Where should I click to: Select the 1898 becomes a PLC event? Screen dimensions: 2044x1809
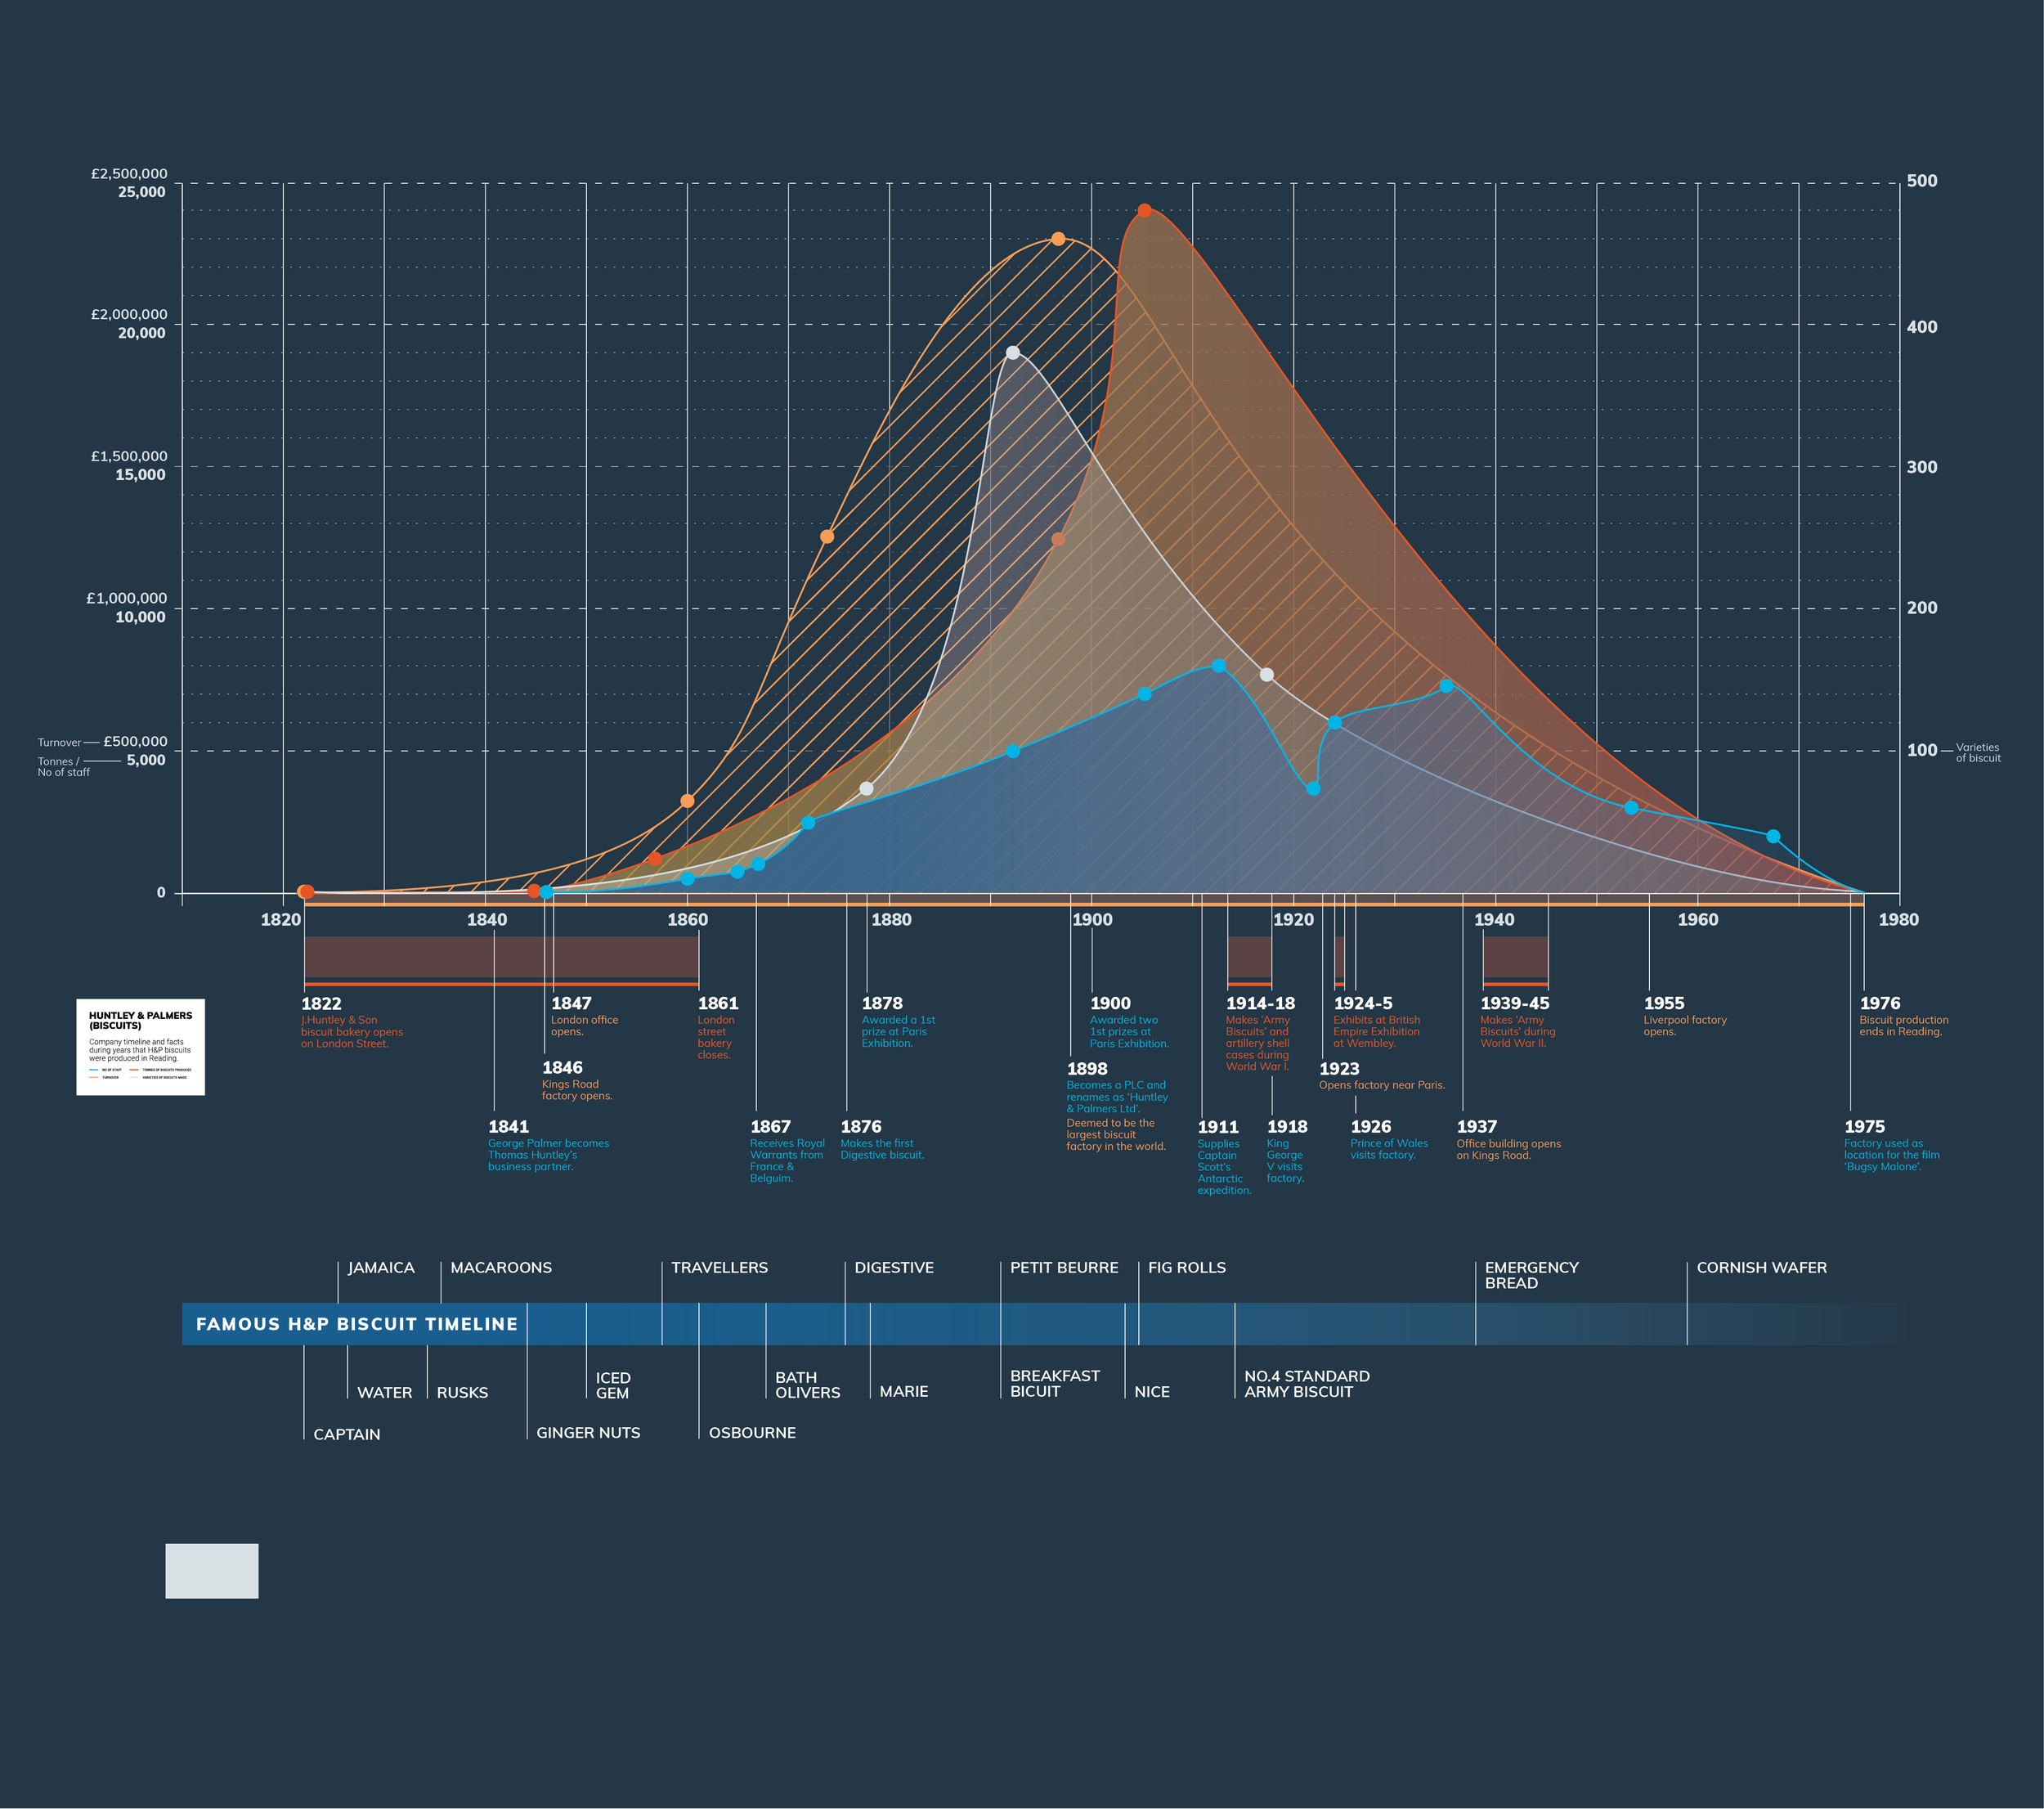[x=1114, y=1095]
